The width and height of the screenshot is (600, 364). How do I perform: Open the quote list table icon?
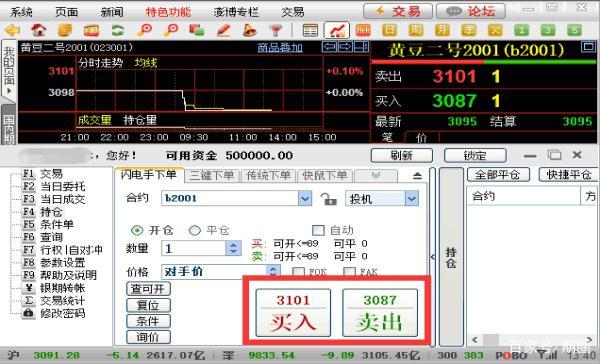coord(310,30)
